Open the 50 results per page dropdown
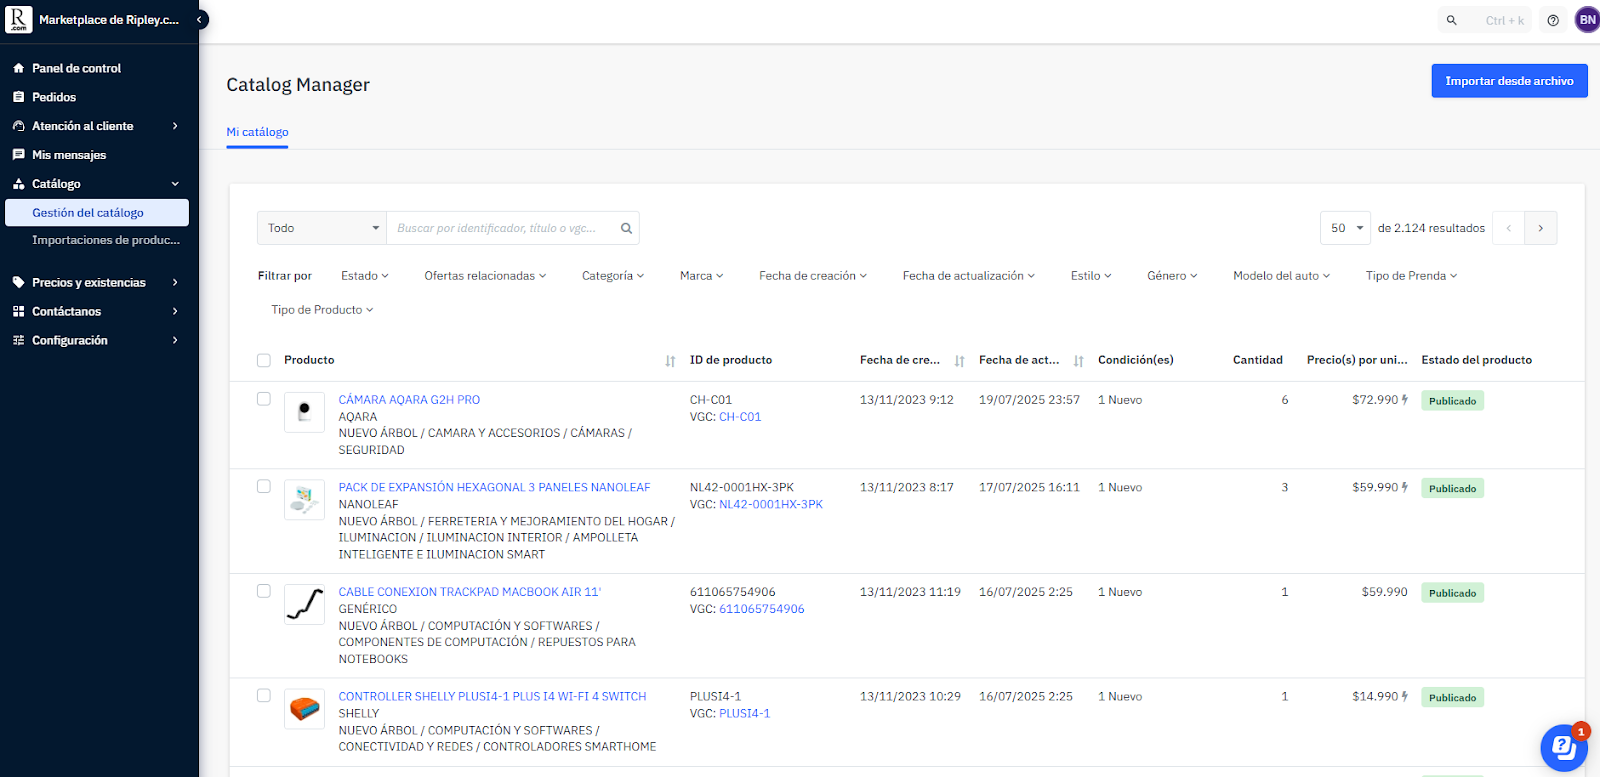This screenshot has height=777, width=1600. pos(1346,228)
